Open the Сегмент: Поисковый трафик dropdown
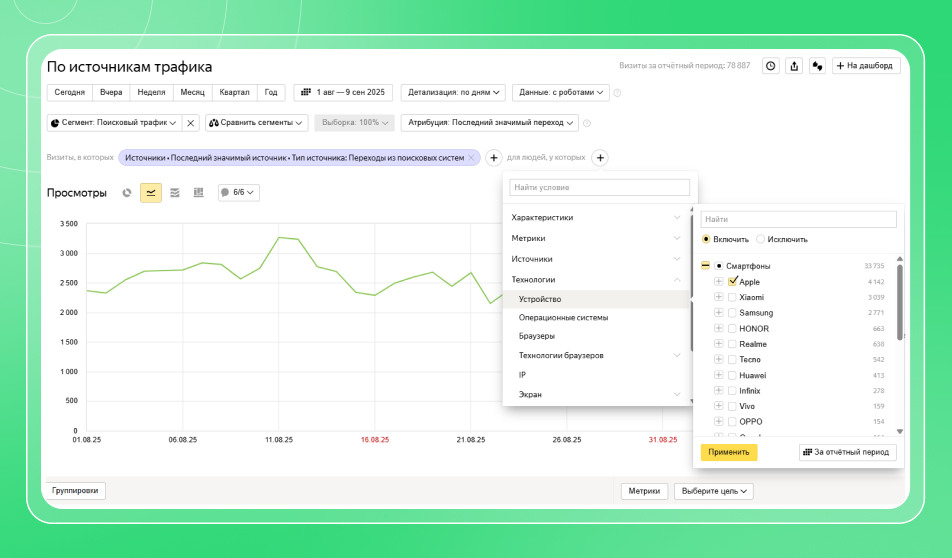The width and height of the screenshot is (952, 558). pyautogui.click(x=114, y=123)
